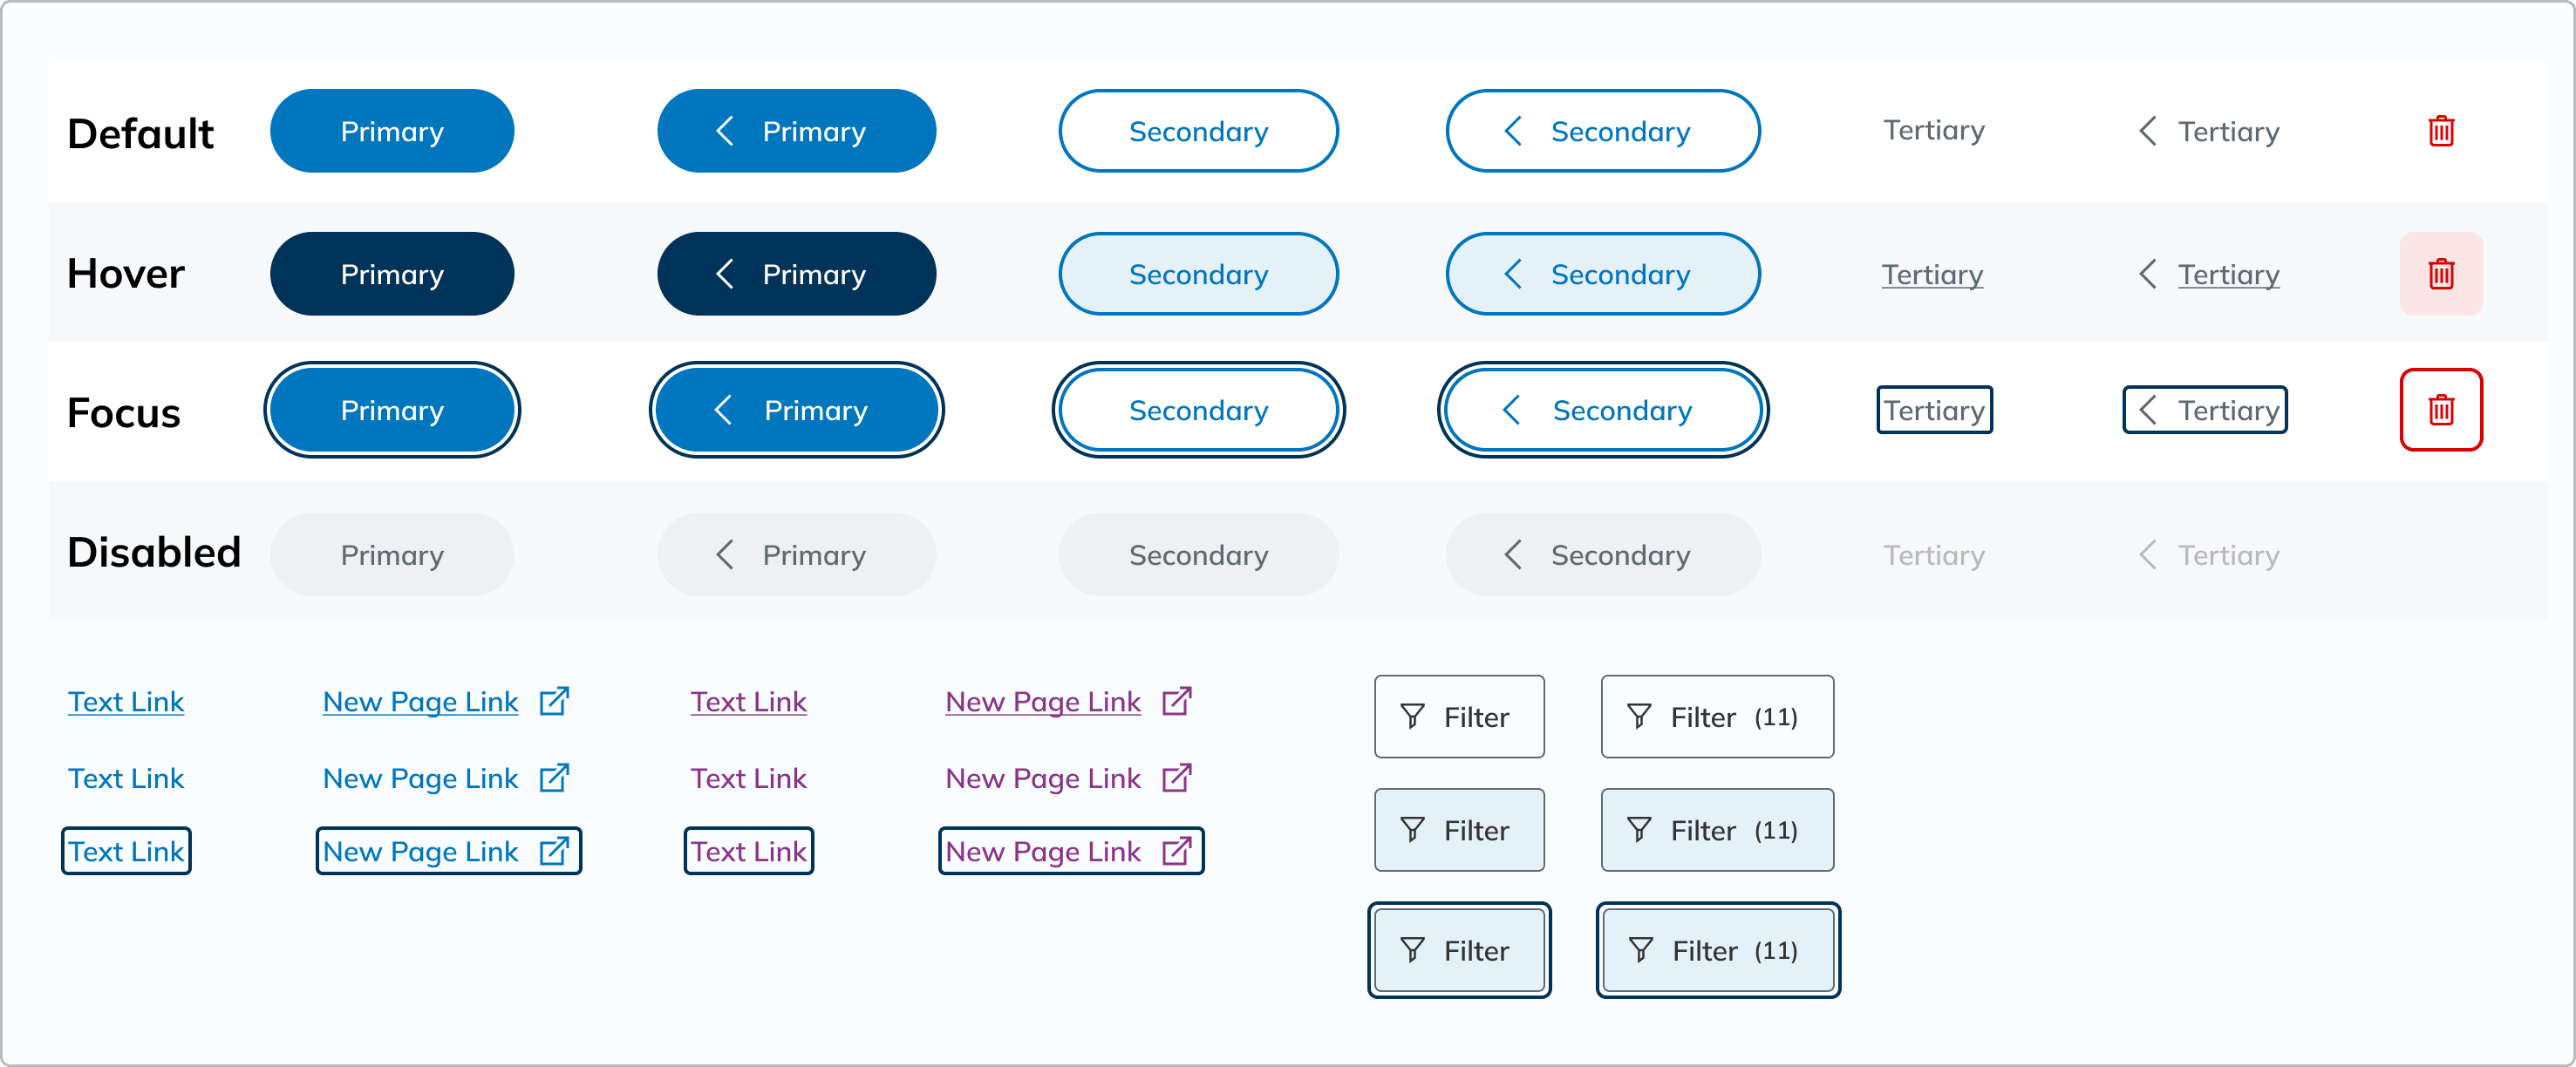Click the default Primary button without icon
Image resolution: width=2576 pixels, height=1067 pixels.
tap(392, 131)
